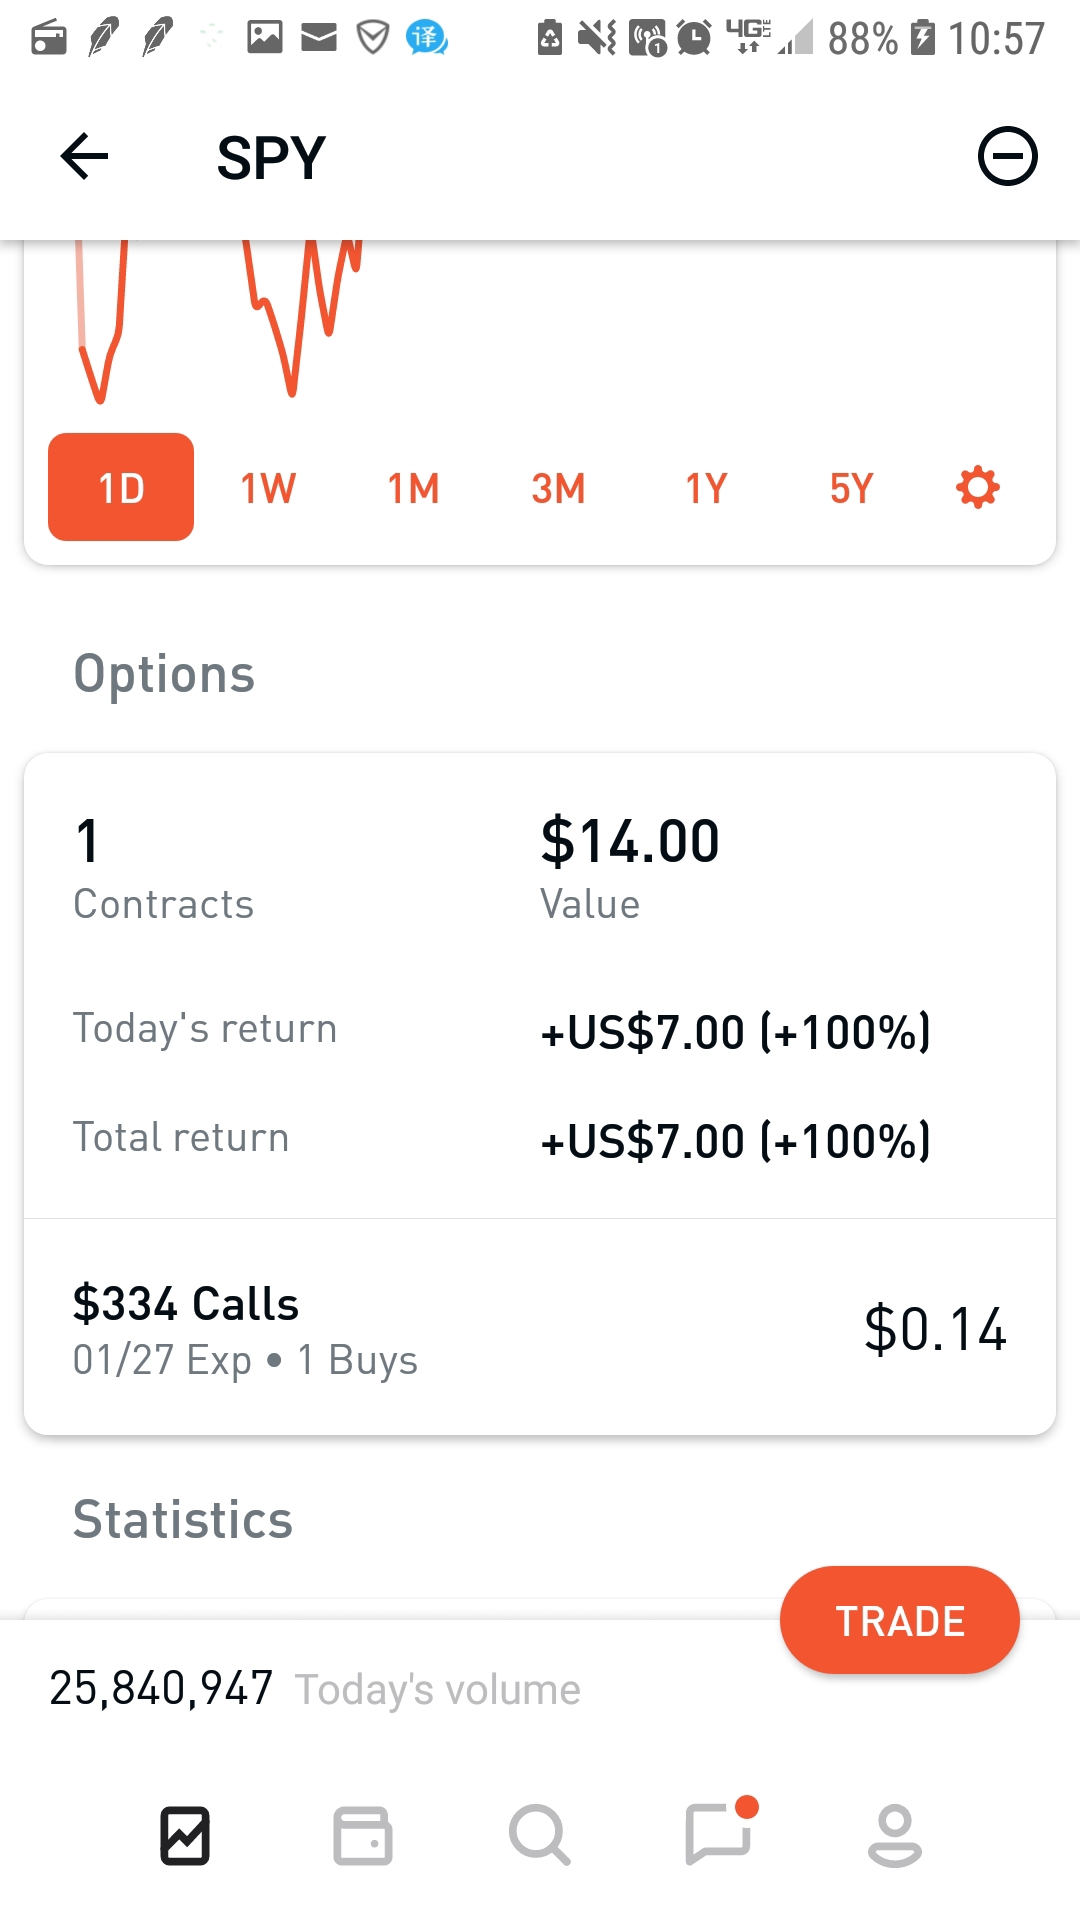The width and height of the screenshot is (1080, 1920).
Task: Open the portfolio chart tab icon
Action: tap(185, 1836)
